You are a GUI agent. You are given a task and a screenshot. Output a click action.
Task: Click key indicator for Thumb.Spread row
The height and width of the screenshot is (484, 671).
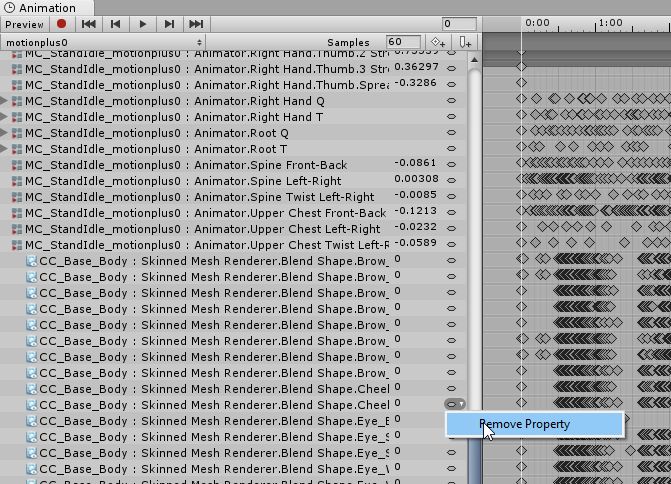[451, 84]
